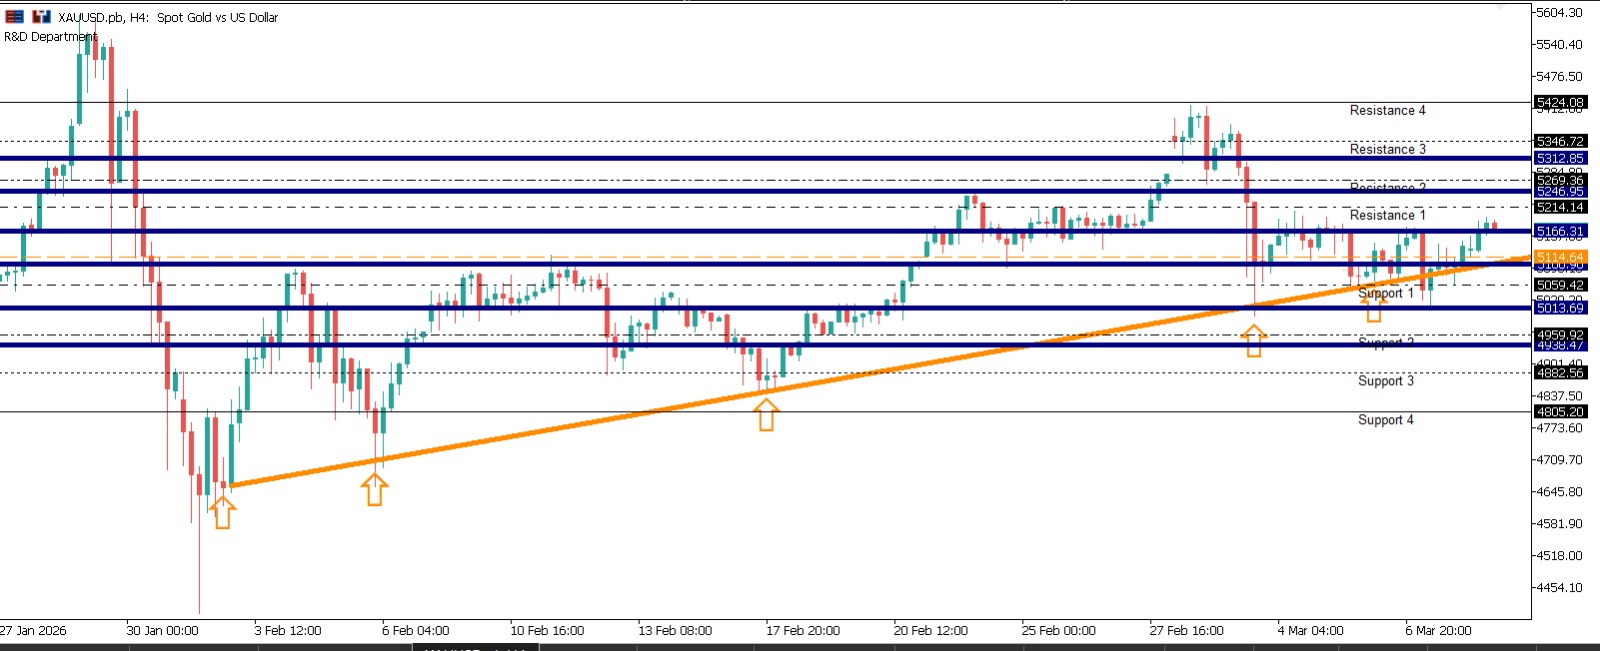Click the 25 Feb 00:00 time axis label
1600x651 pixels.
tap(1059, 631)
